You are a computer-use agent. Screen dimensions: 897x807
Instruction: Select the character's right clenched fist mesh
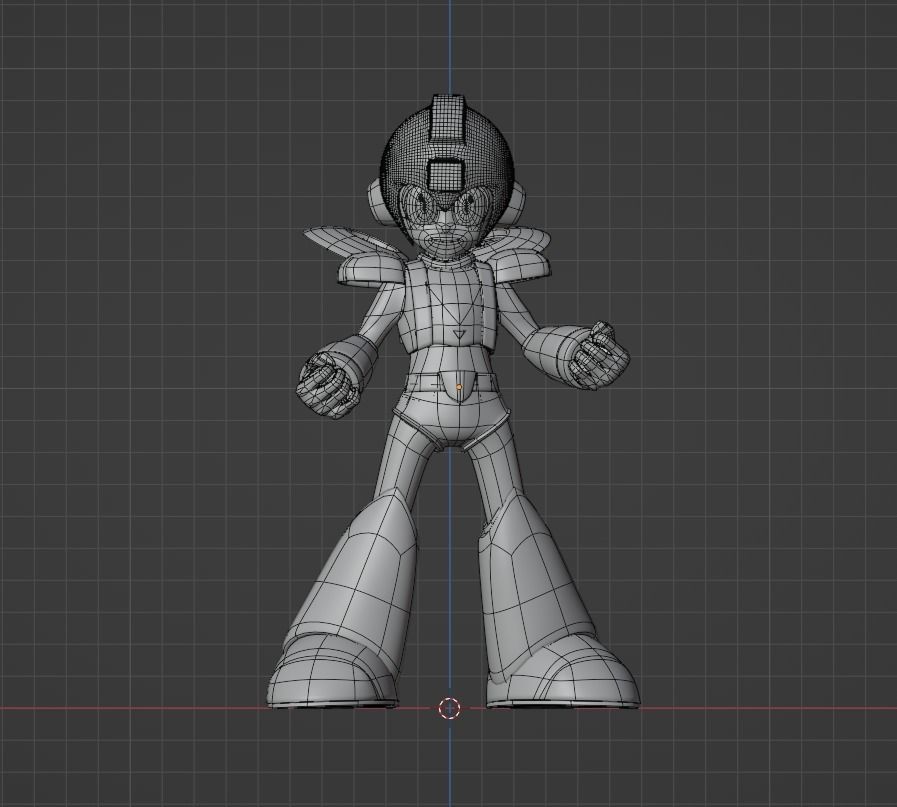pyautogui.click(x=327, y=384)
